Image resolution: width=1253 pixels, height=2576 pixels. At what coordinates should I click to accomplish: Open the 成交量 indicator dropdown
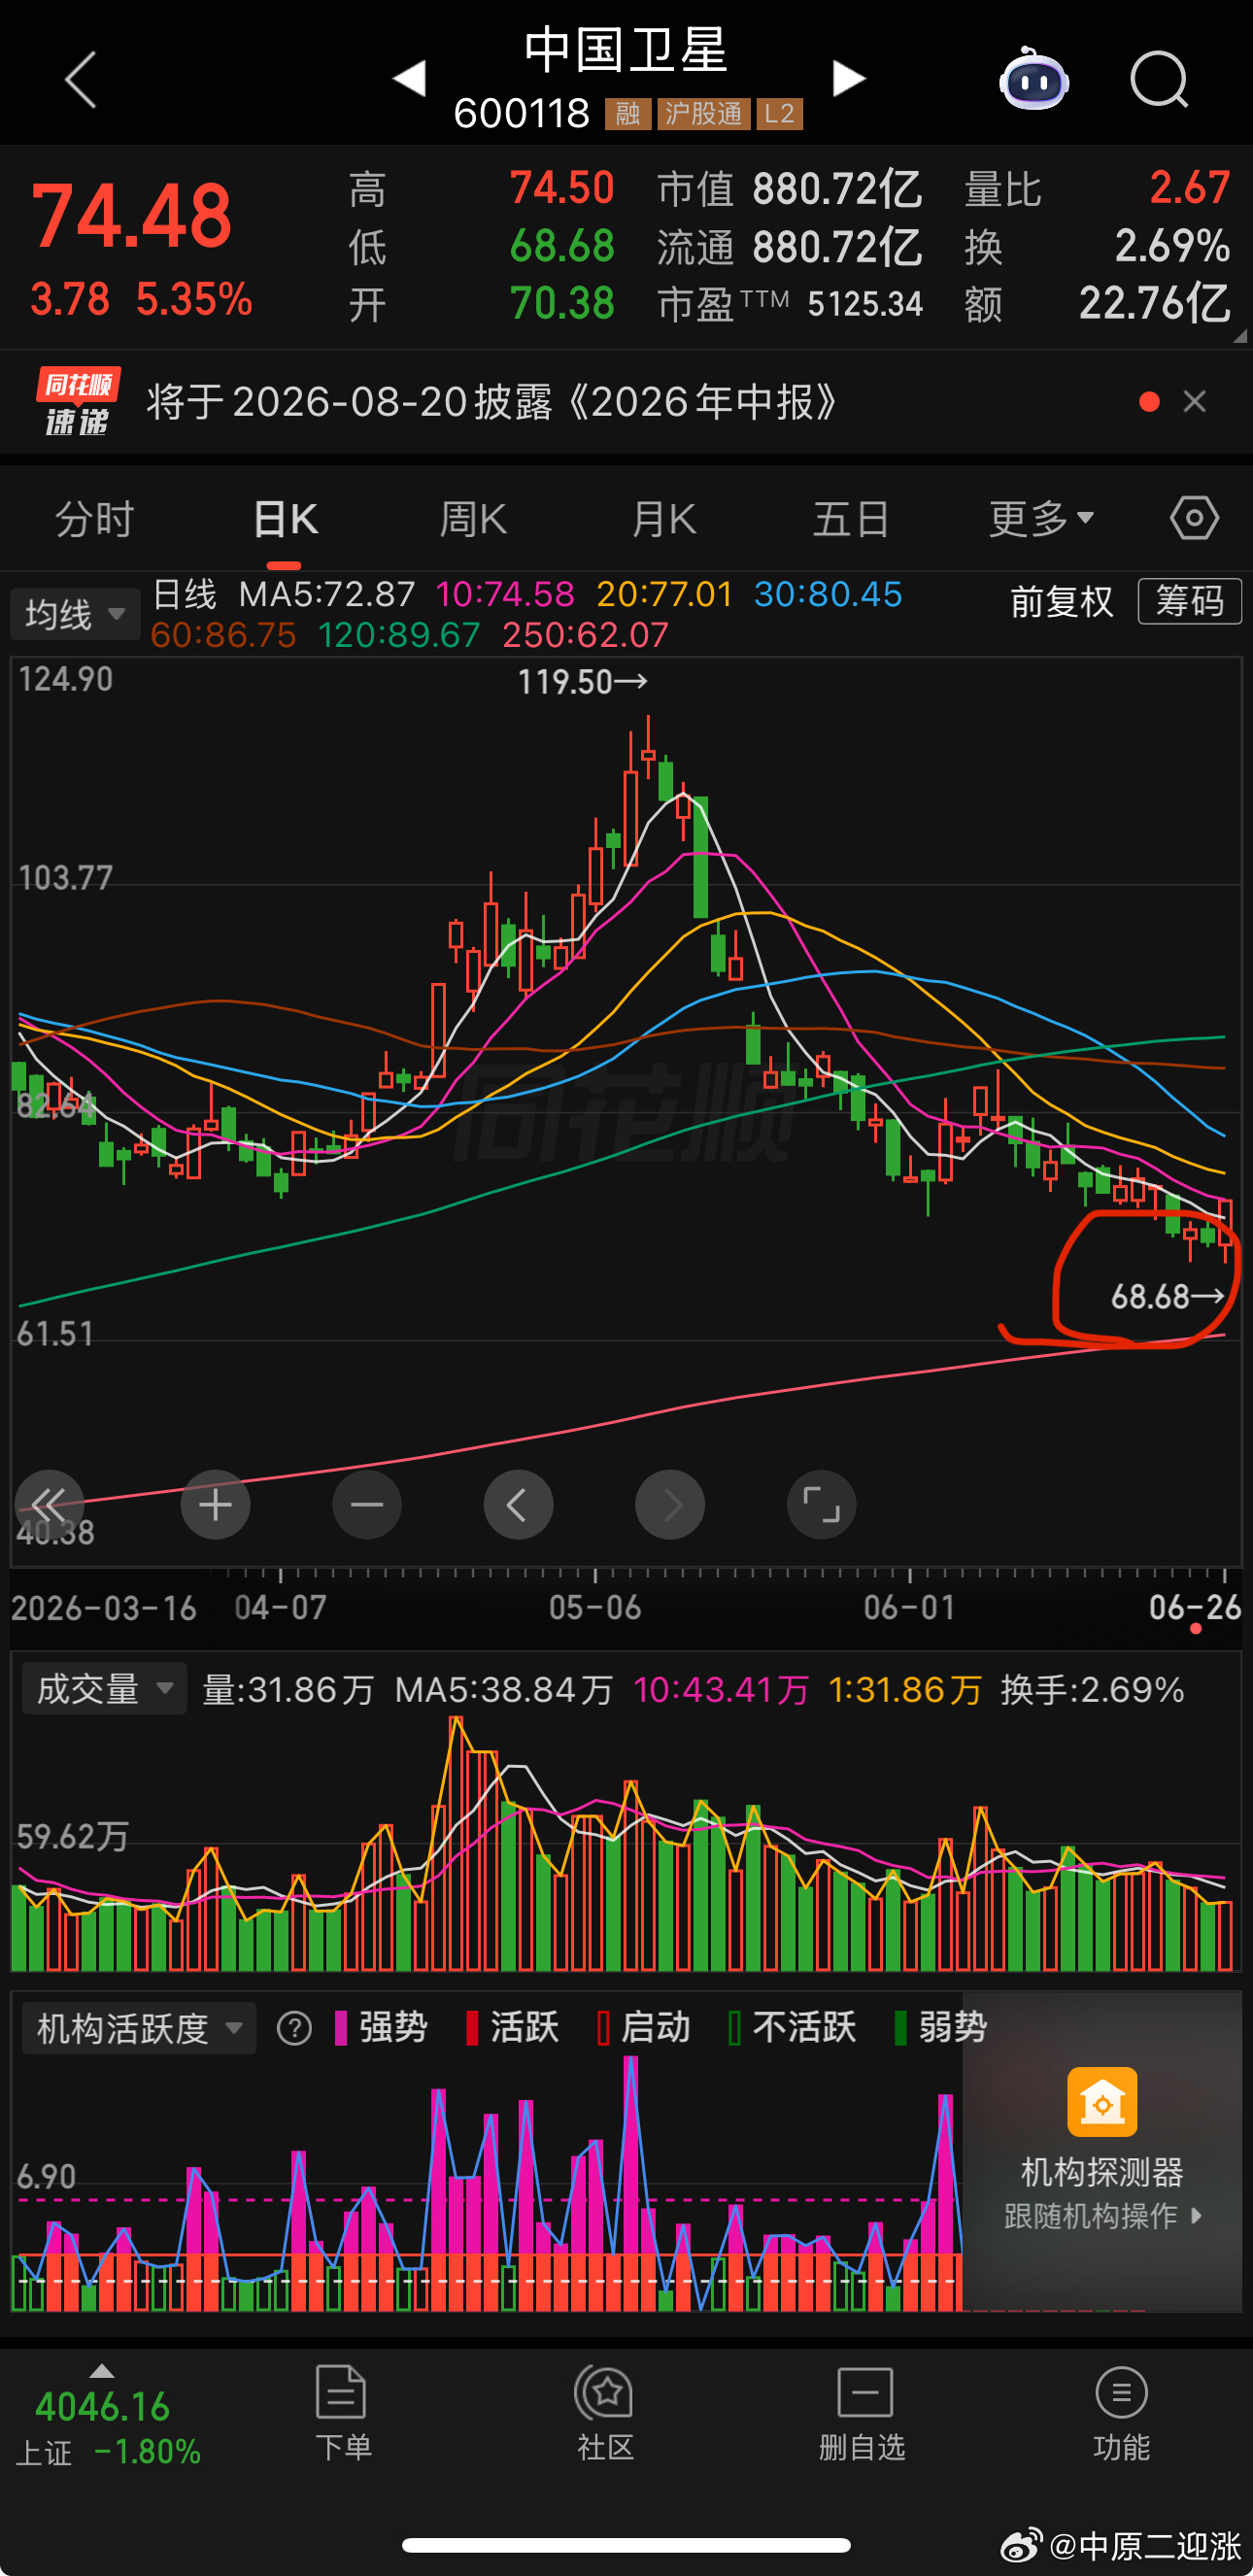click(104, 1689)
